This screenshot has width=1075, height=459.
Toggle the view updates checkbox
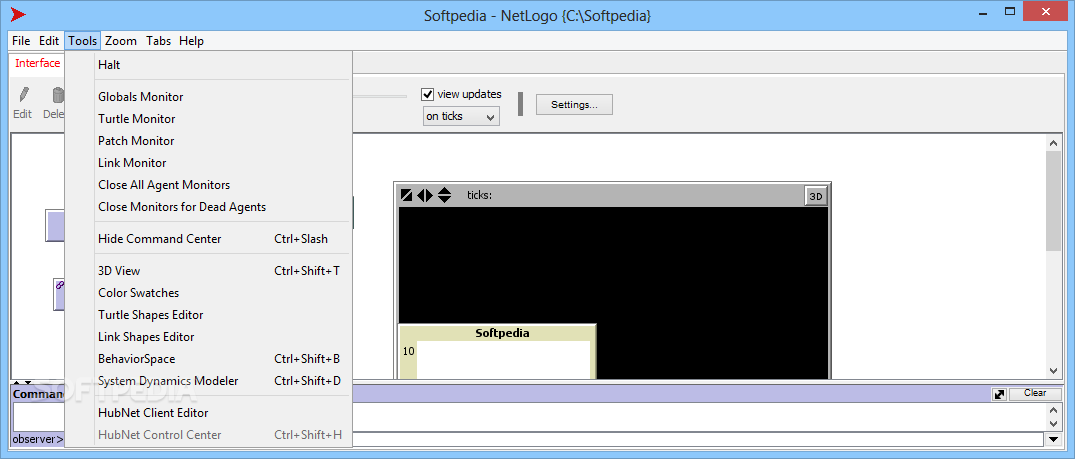click(428, 95)
